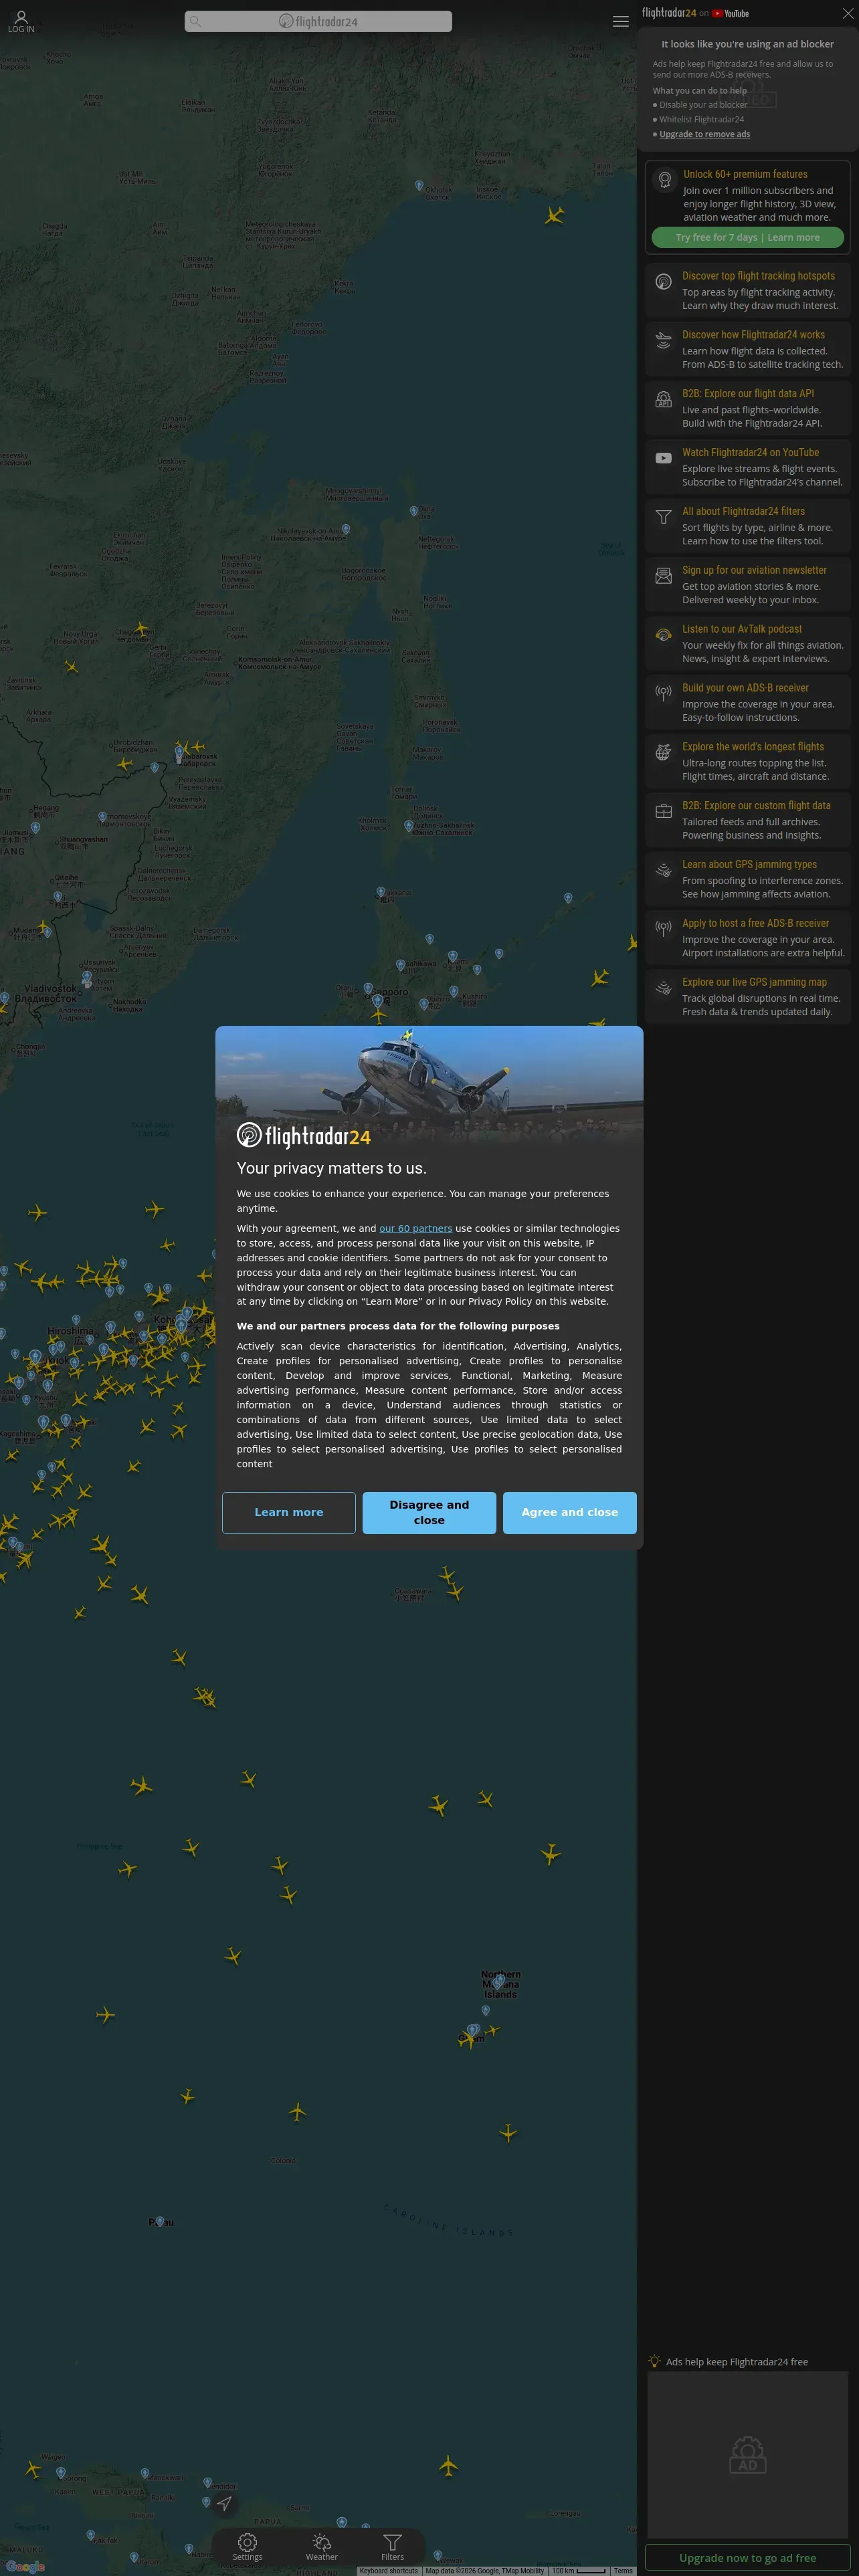Open Flightradar24 on YouTube header link
This screenshot has height=2576, width=859.
pos(695,13)
